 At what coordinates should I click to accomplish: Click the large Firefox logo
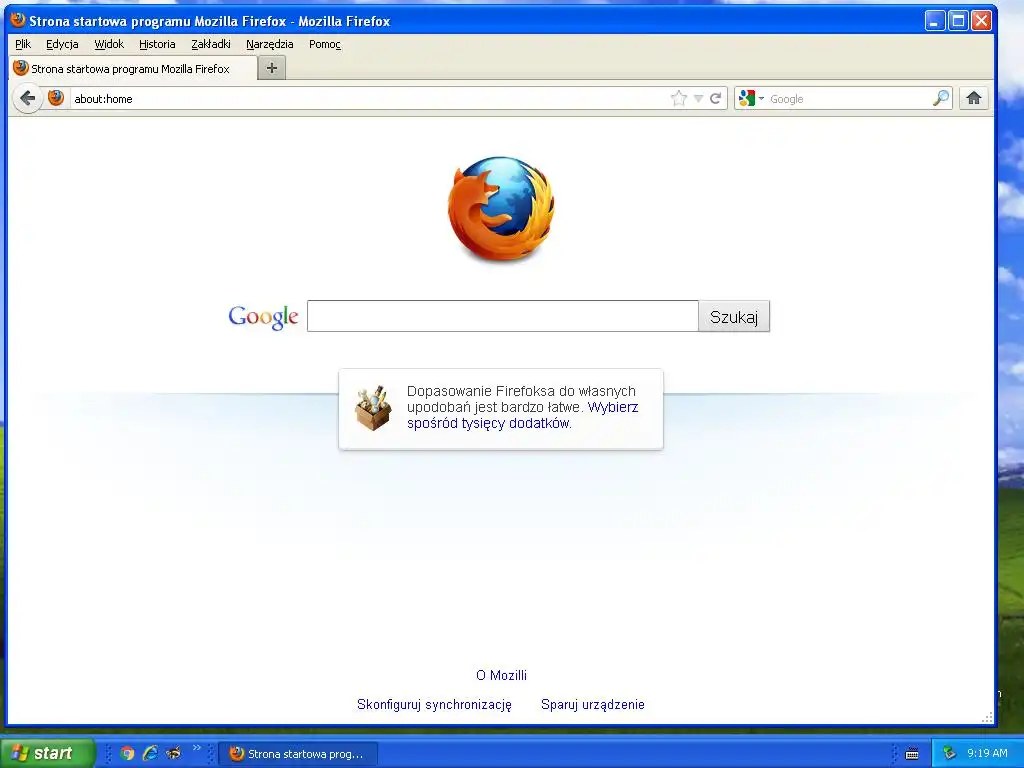tap(502, 209)
